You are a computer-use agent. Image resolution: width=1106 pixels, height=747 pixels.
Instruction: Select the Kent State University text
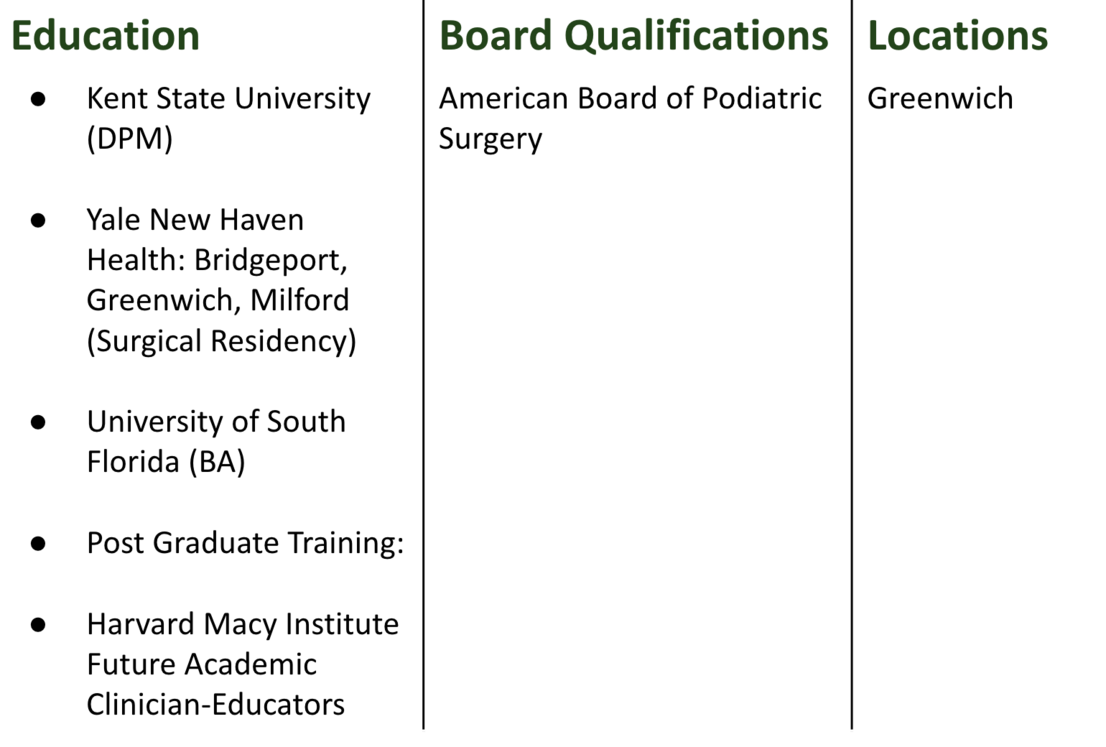[228, 99]
